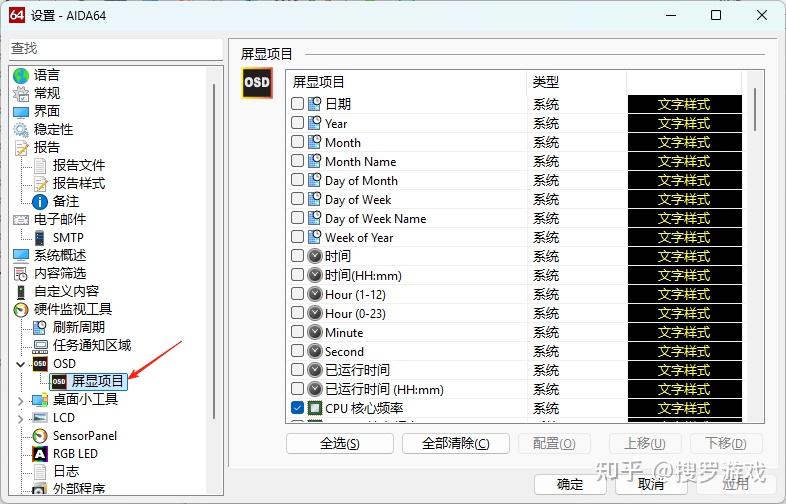Collapse the OSD tree node
Viewport: 786px width, 504px height.
(21, 364)
